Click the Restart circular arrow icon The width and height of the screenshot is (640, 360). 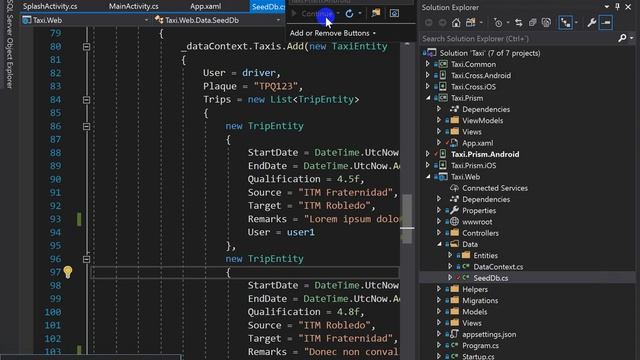[x=349, y=13]
